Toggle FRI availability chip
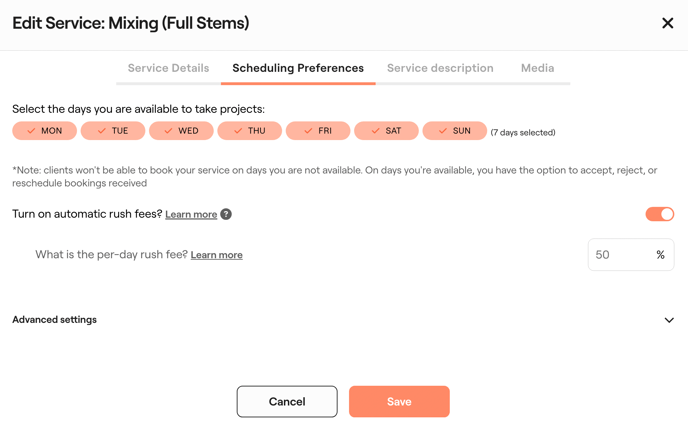Screen dimensions: 688x431 [318, 131]
